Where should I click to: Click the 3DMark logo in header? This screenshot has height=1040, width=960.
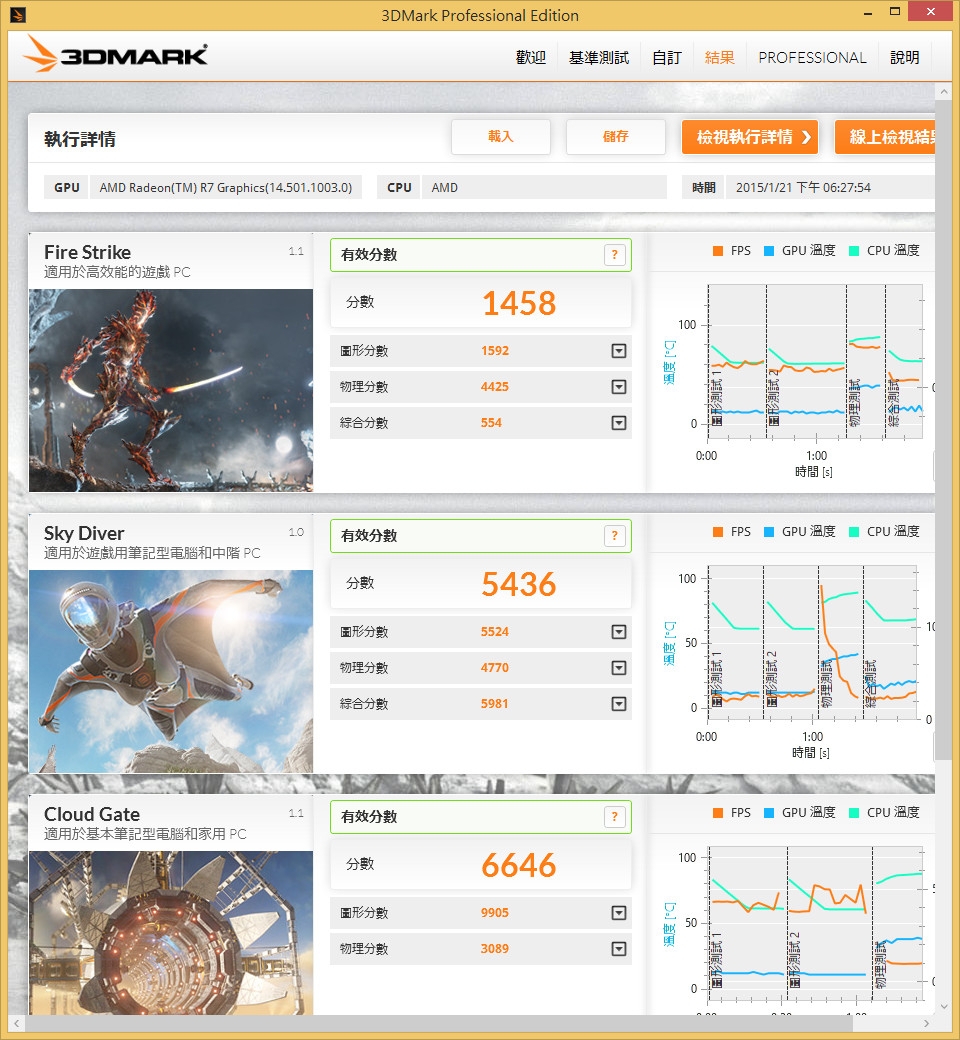point(115,54)
